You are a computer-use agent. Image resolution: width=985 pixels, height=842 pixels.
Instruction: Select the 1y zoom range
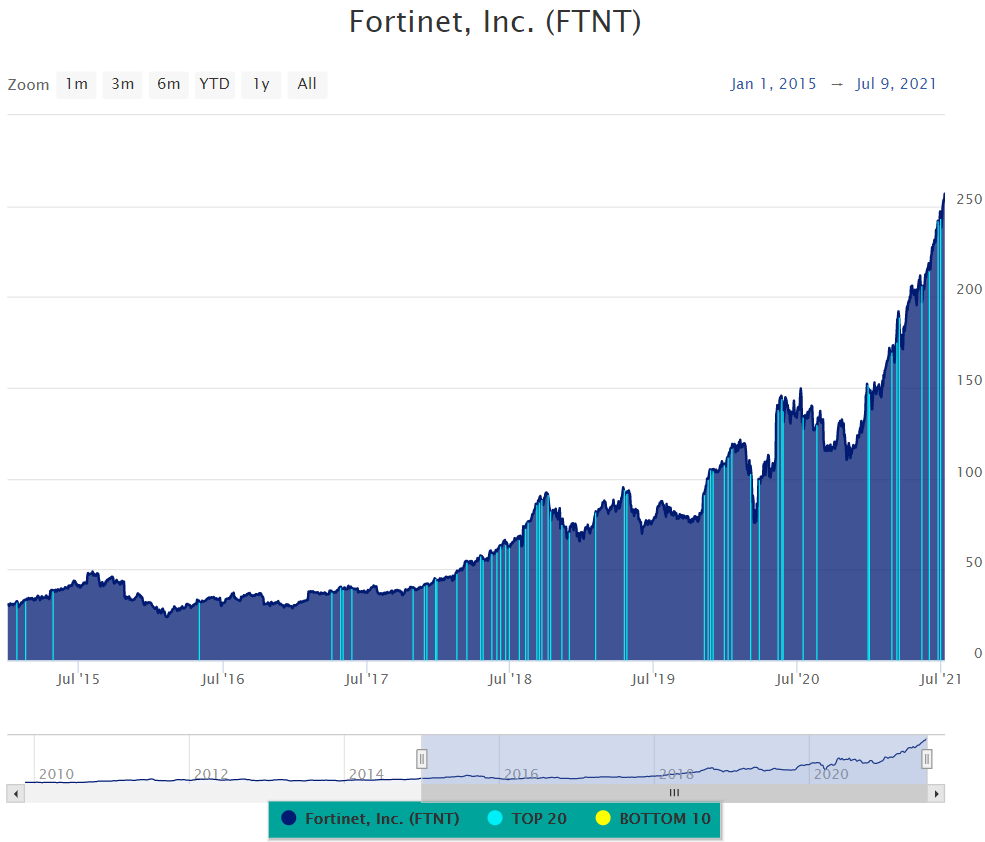tap(261, 84)
